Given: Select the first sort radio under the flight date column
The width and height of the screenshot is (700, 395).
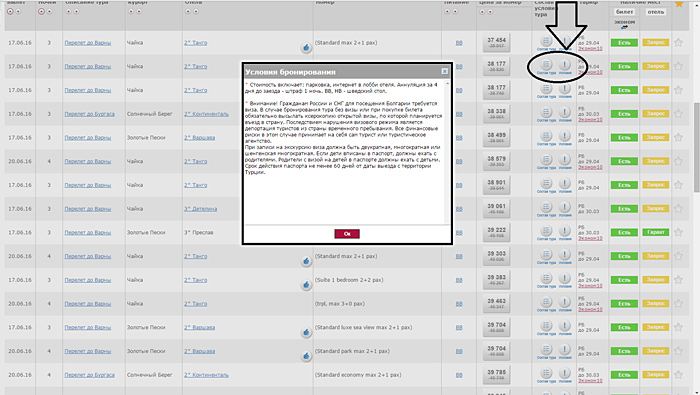Looking at the screenshot, I should [10, 12].
